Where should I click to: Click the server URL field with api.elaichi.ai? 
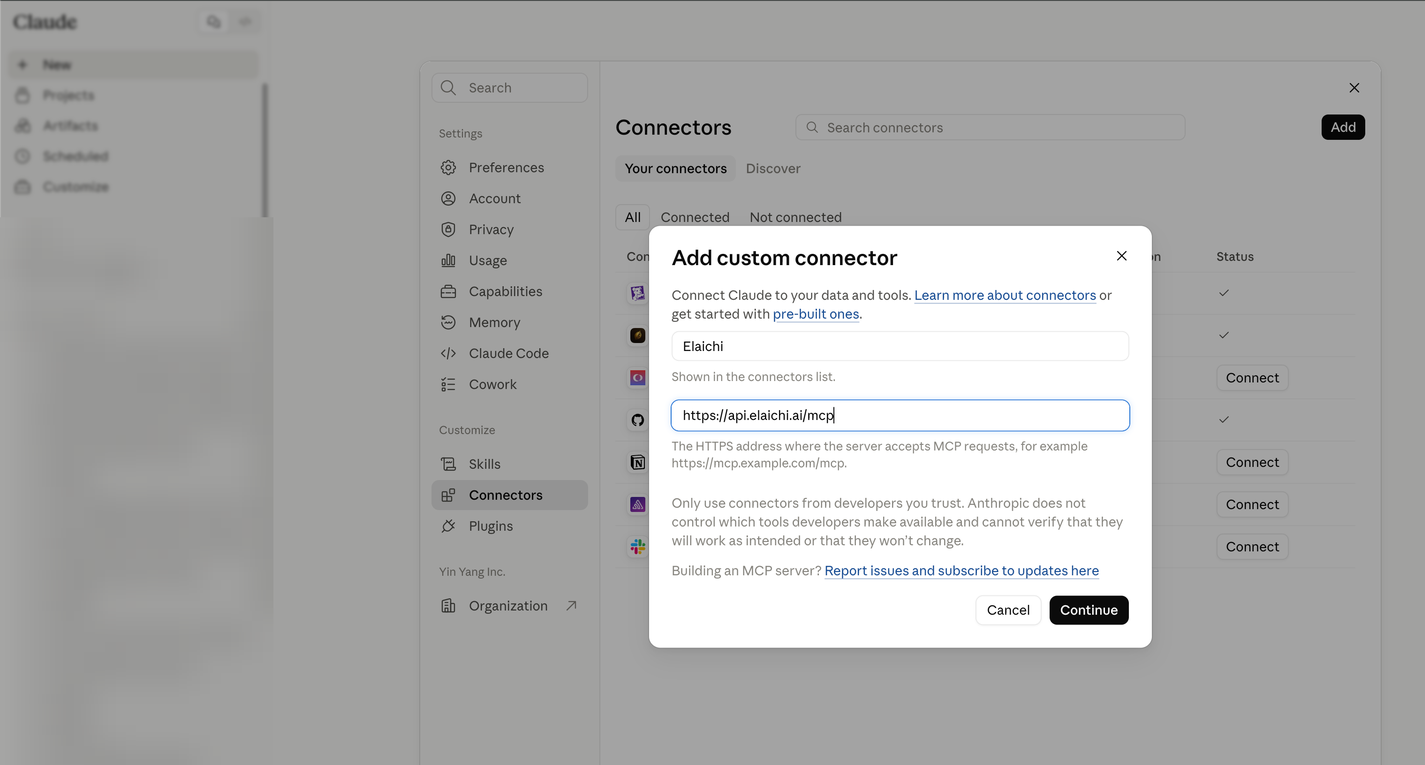click(x=900, y=415)
